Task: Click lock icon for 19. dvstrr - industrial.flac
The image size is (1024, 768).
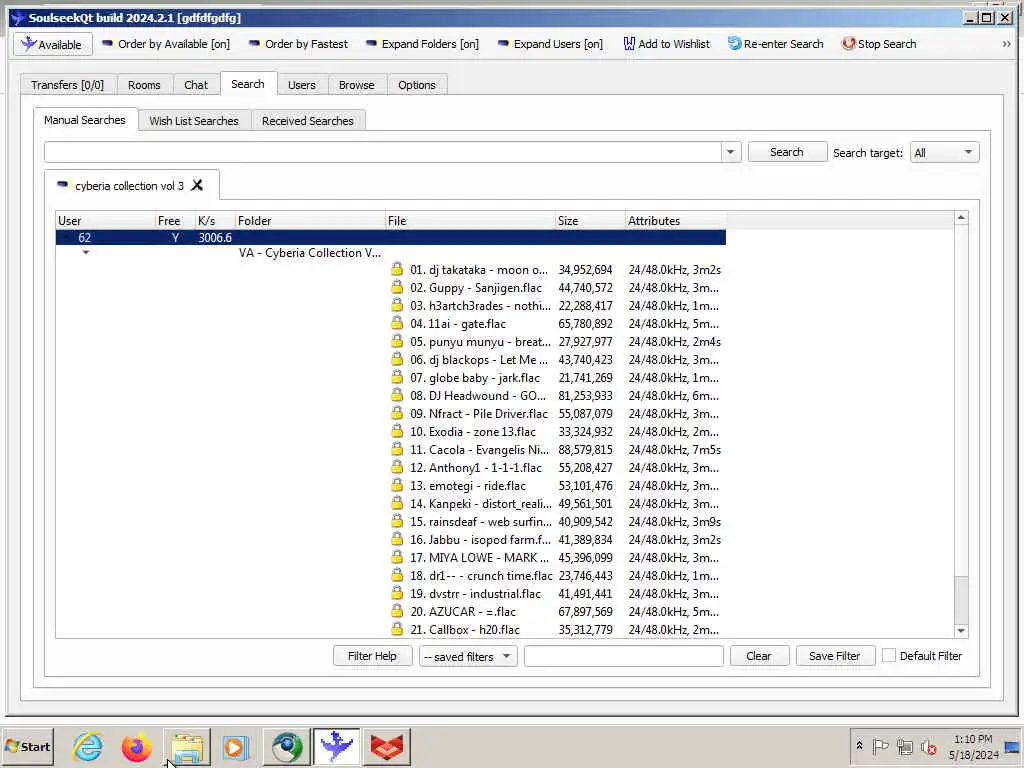Action: (x=397, y=593)
